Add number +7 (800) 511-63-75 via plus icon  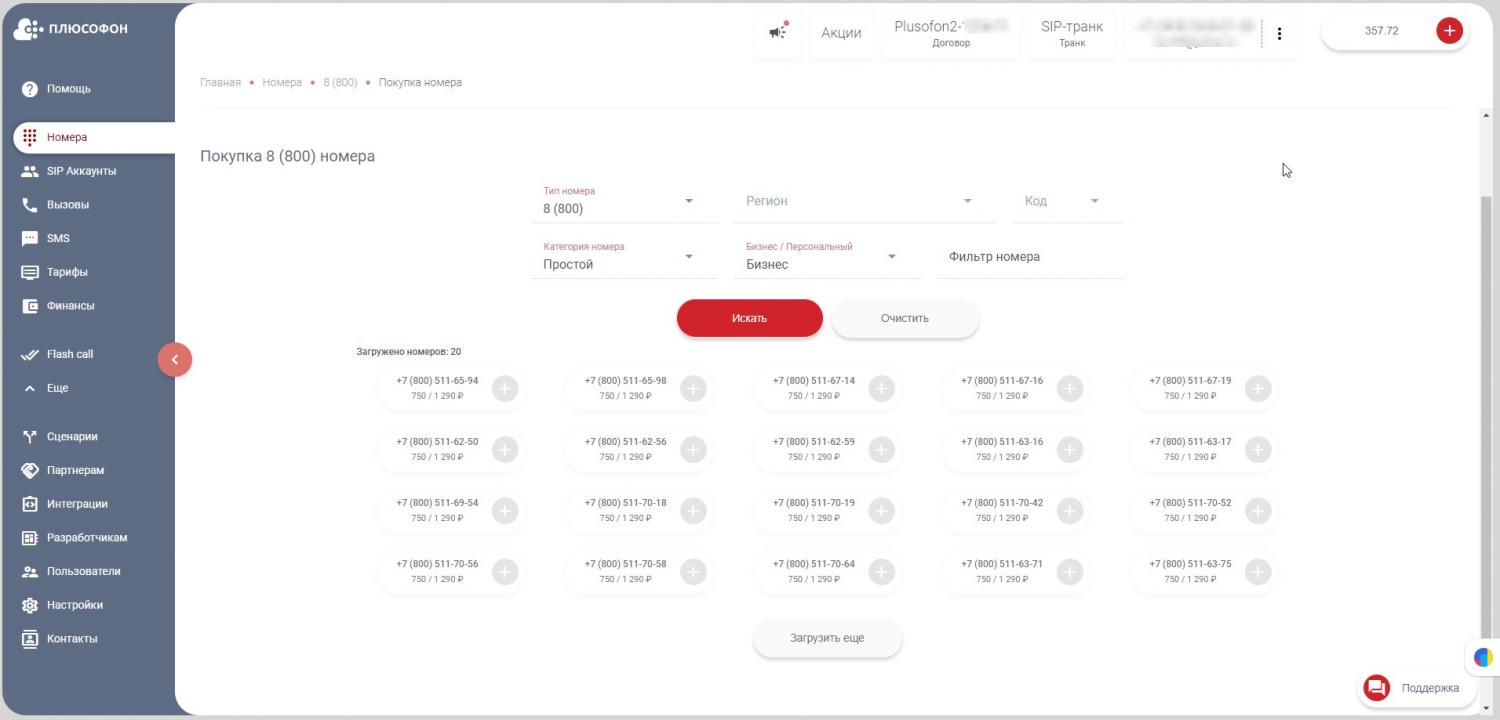coord(1258,572)
